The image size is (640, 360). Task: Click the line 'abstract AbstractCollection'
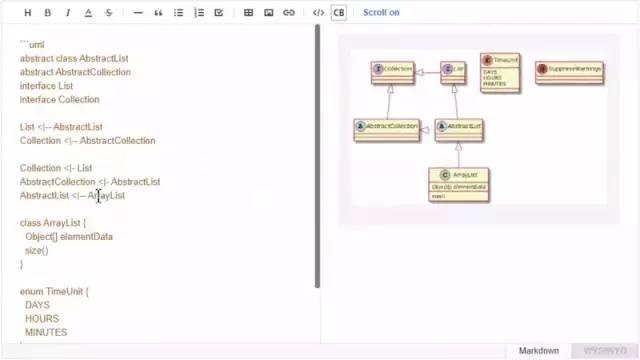click(75, 72)
